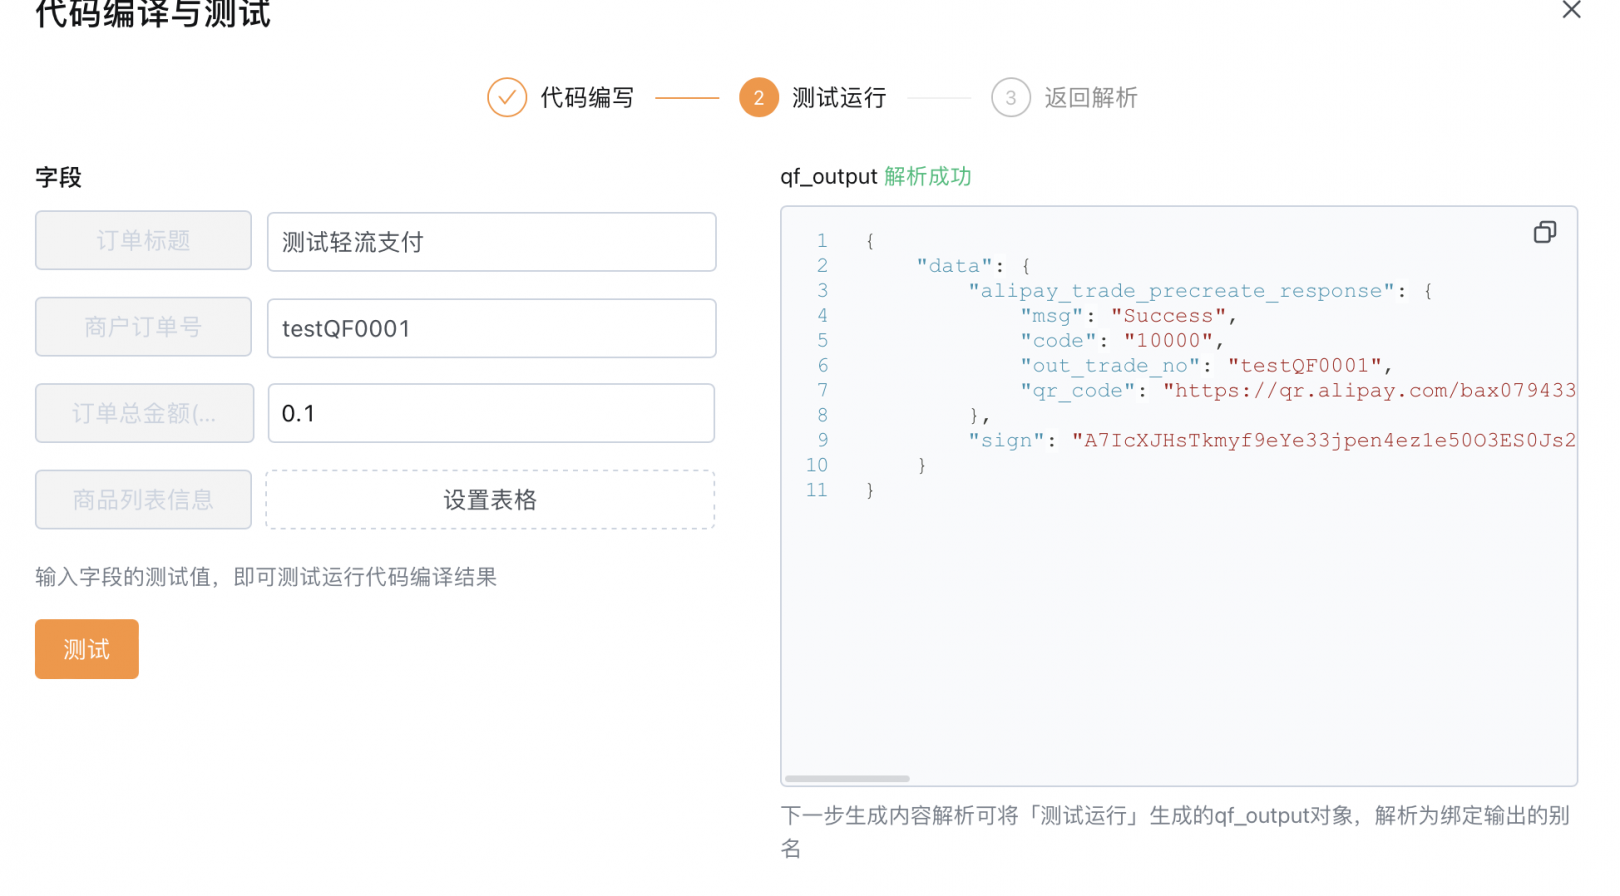1620x896 pixels.
Task: Click the merchant order input testQF0001
Action: [491, 329]
